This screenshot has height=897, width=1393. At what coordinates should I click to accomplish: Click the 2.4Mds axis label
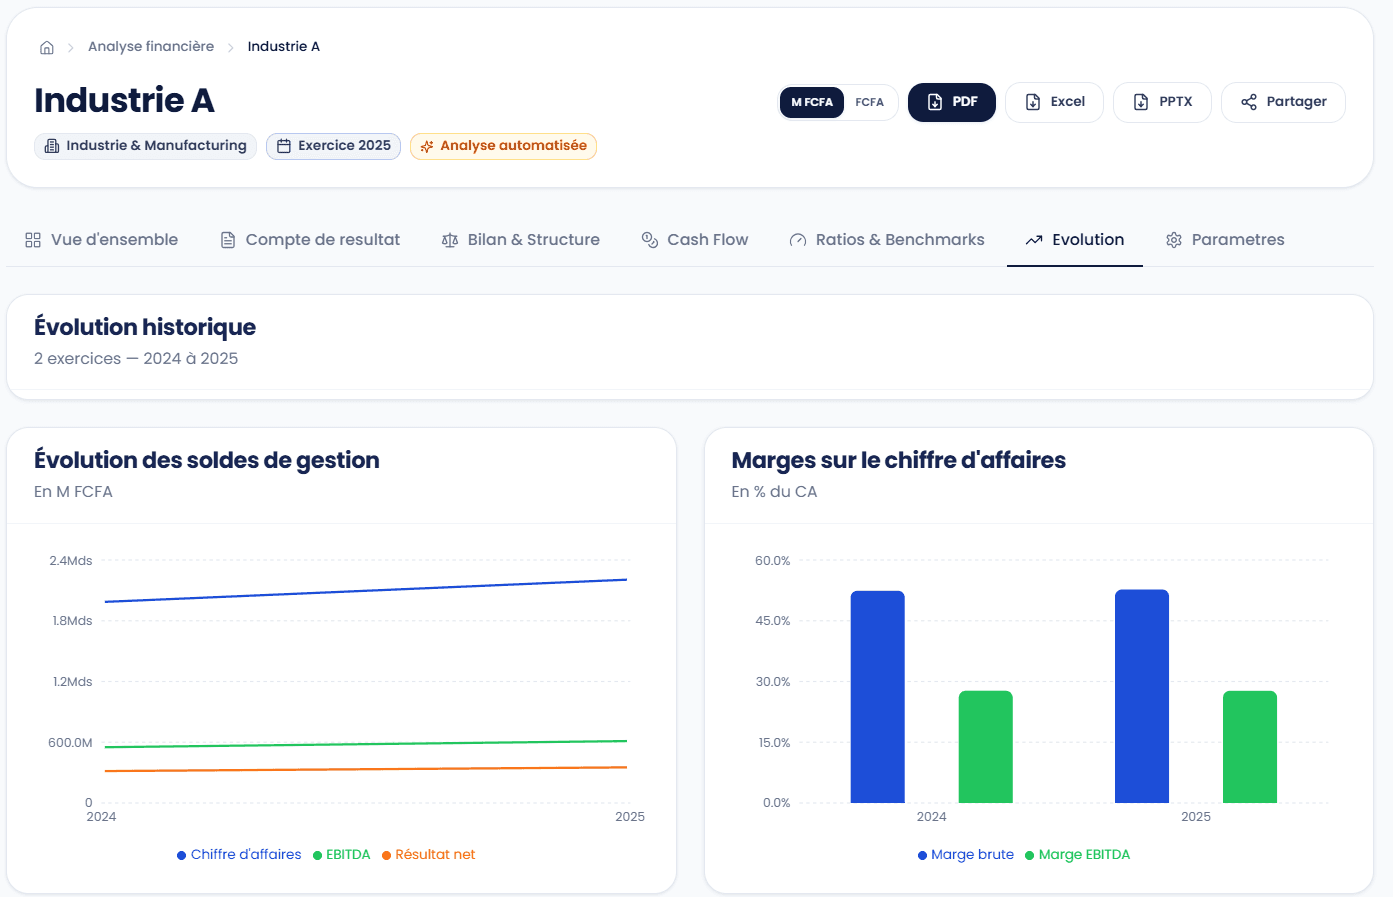pos(71,561)
